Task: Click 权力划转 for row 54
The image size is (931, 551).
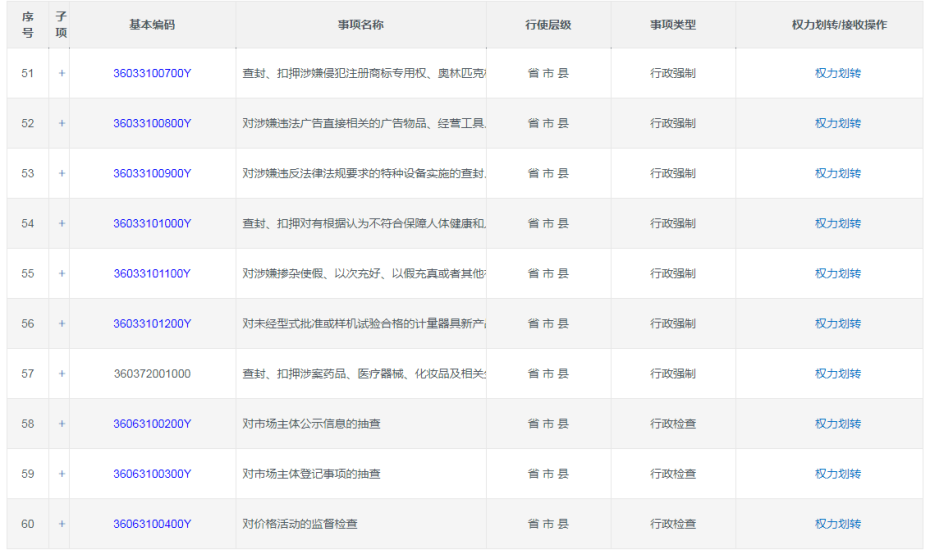Action: (x=837, y=223)
